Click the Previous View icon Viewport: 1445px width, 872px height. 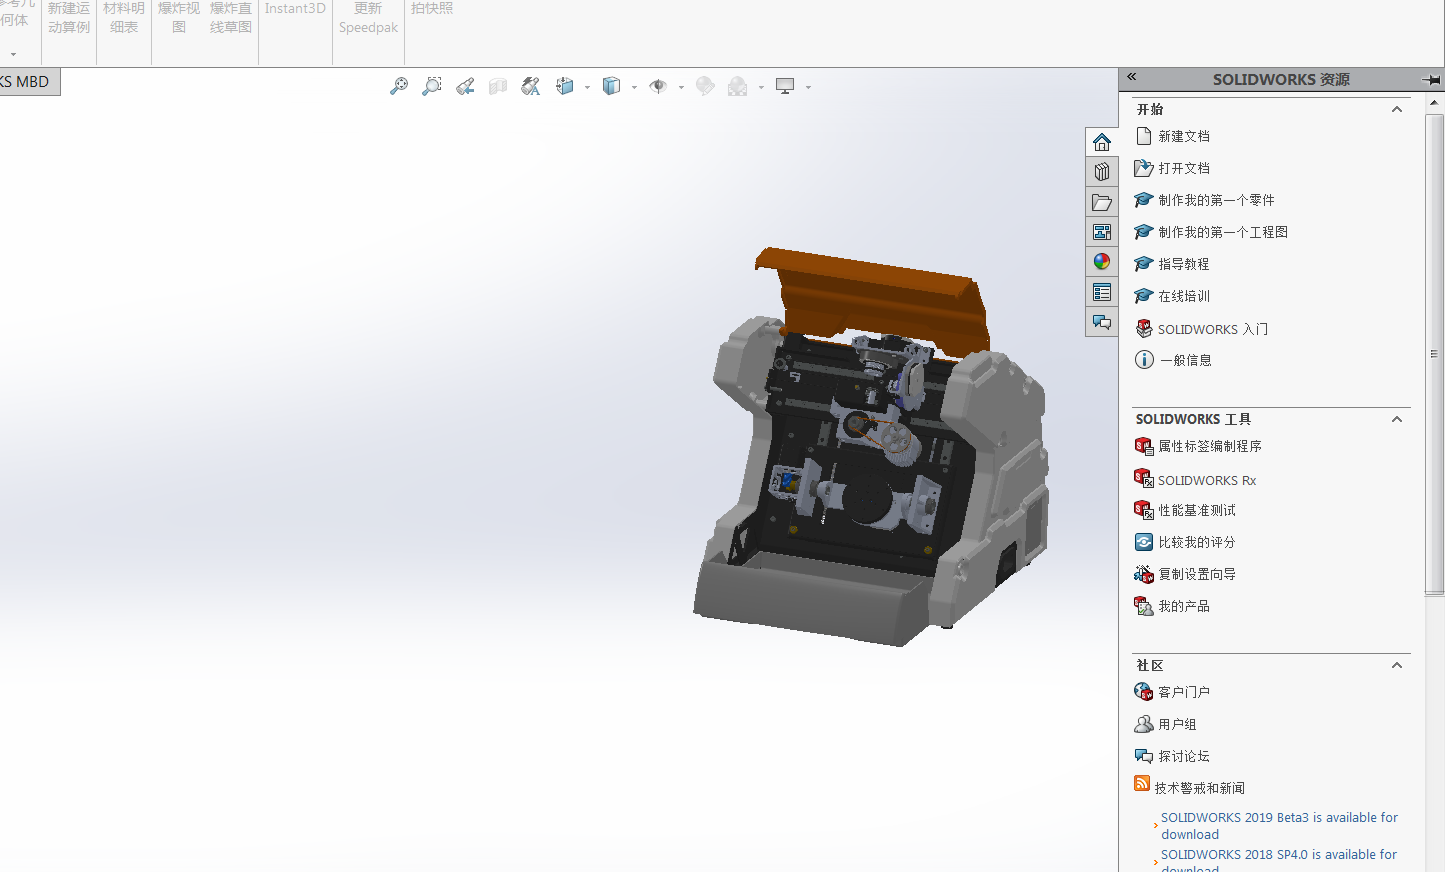465,87
